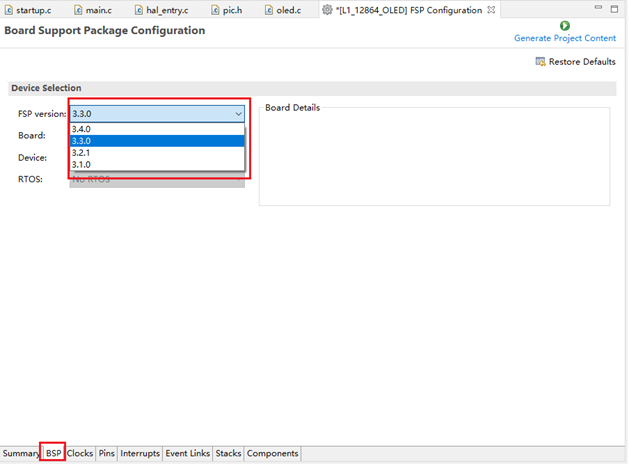Screen dimensions: 629x466
Task: Choose FSP version 3.2.1 from list
Action: pos(157,153)
